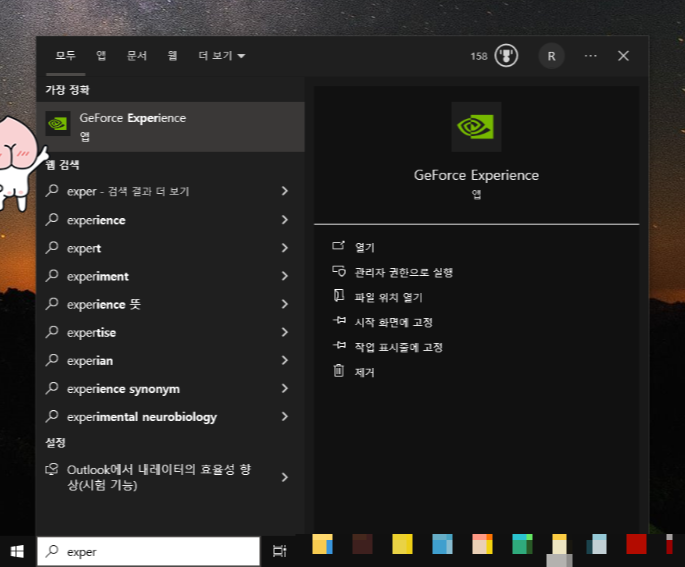Open the R account avatar
Screen dimensions: 685x567
tap(551, 56)
